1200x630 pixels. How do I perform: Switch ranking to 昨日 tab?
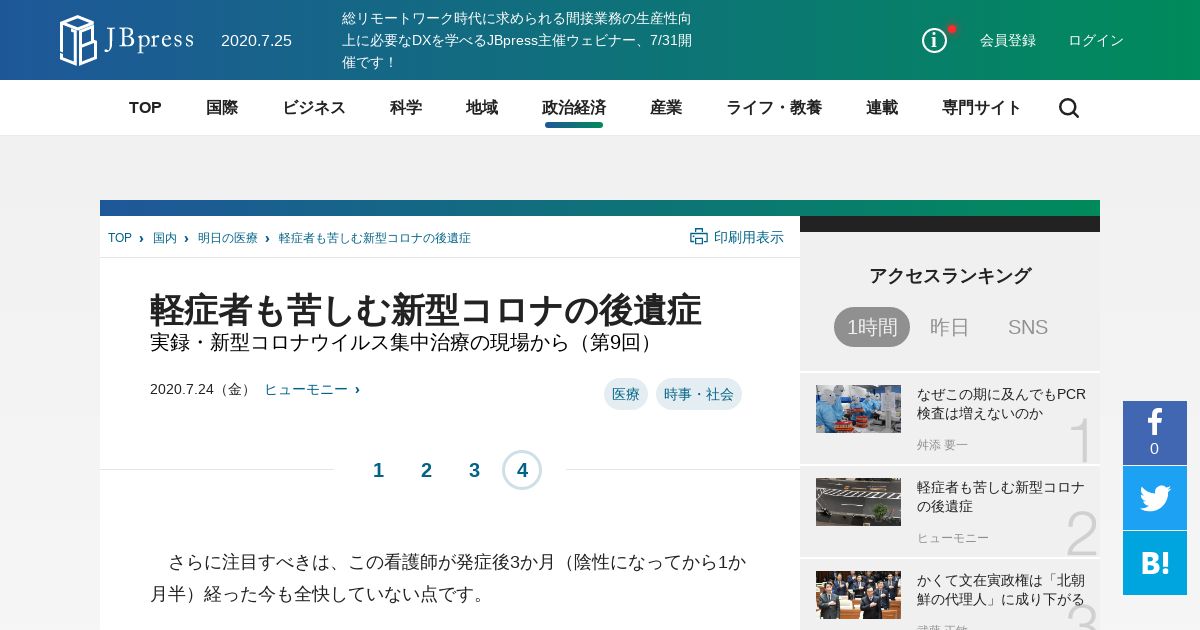click(x=950, y=327)
